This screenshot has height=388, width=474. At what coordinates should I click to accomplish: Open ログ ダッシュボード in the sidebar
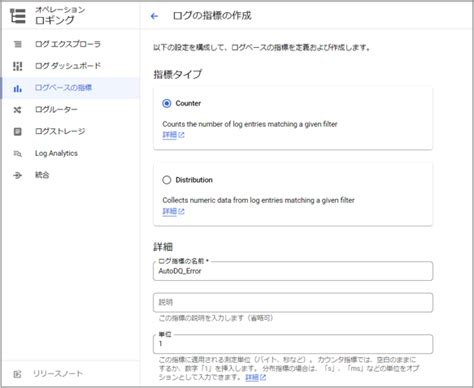coord(71,66)
